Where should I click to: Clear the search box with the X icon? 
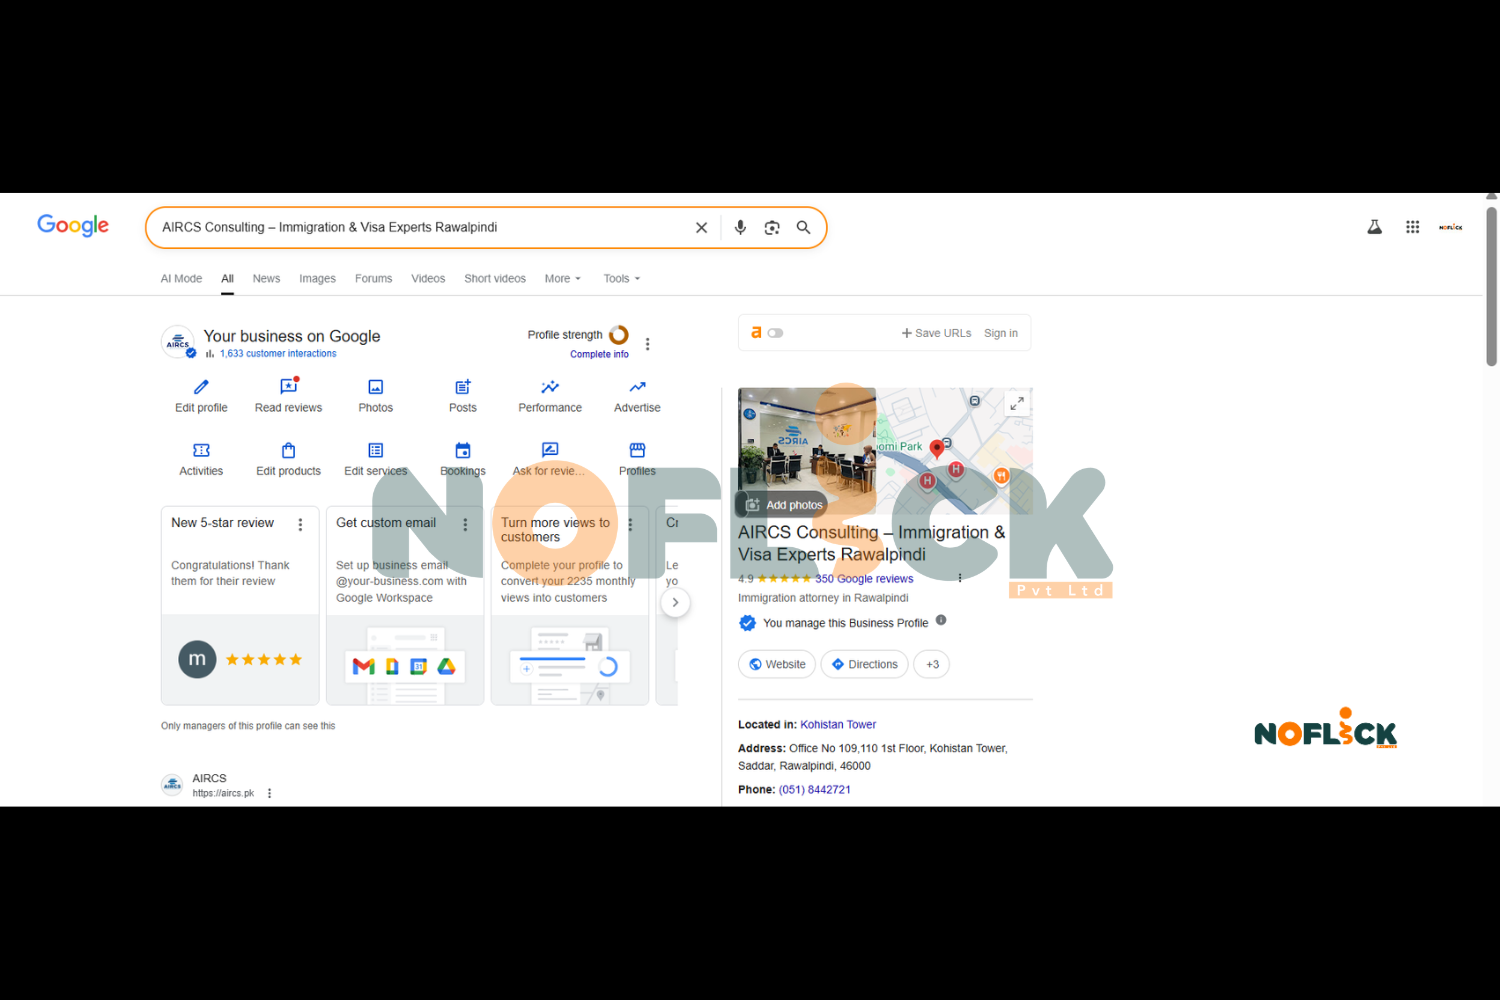(x=701, y=228)
